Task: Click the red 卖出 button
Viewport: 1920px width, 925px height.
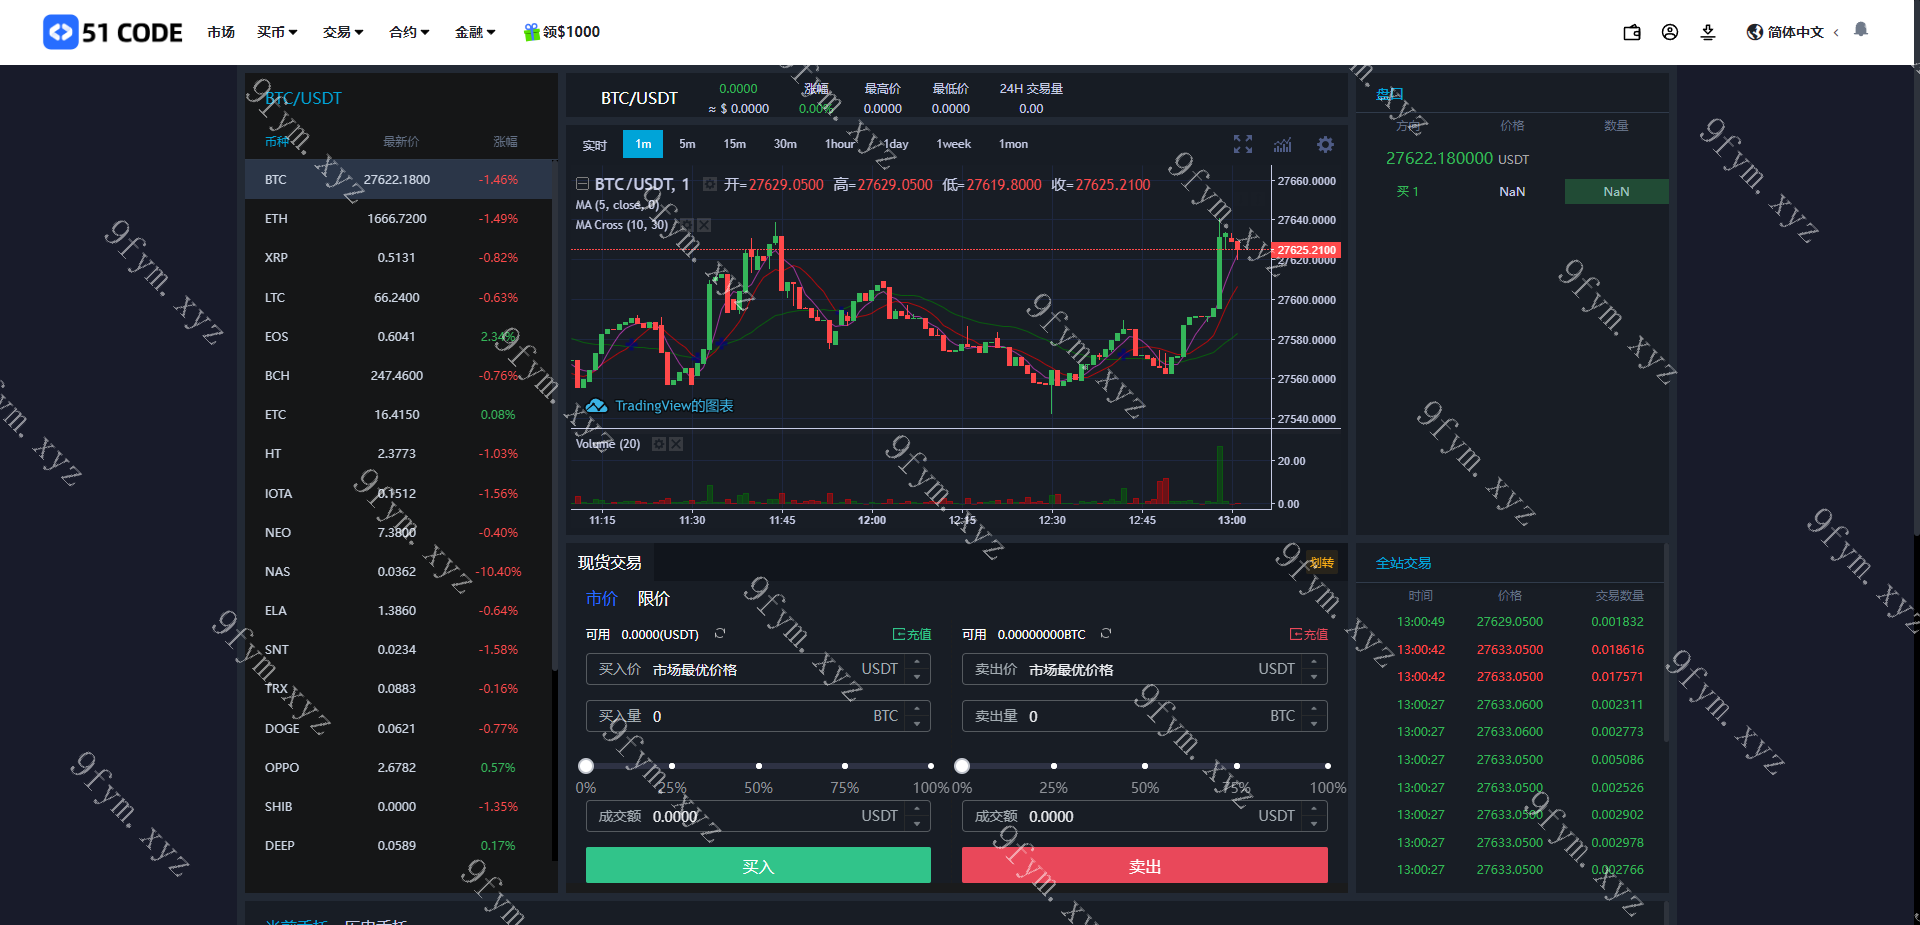Action: click(1145, 865)
